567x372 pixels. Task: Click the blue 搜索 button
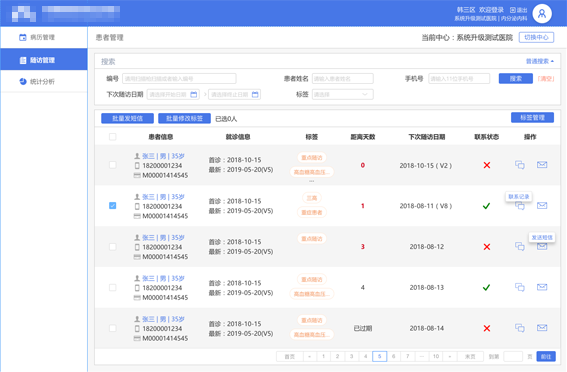tap(516, 78)
